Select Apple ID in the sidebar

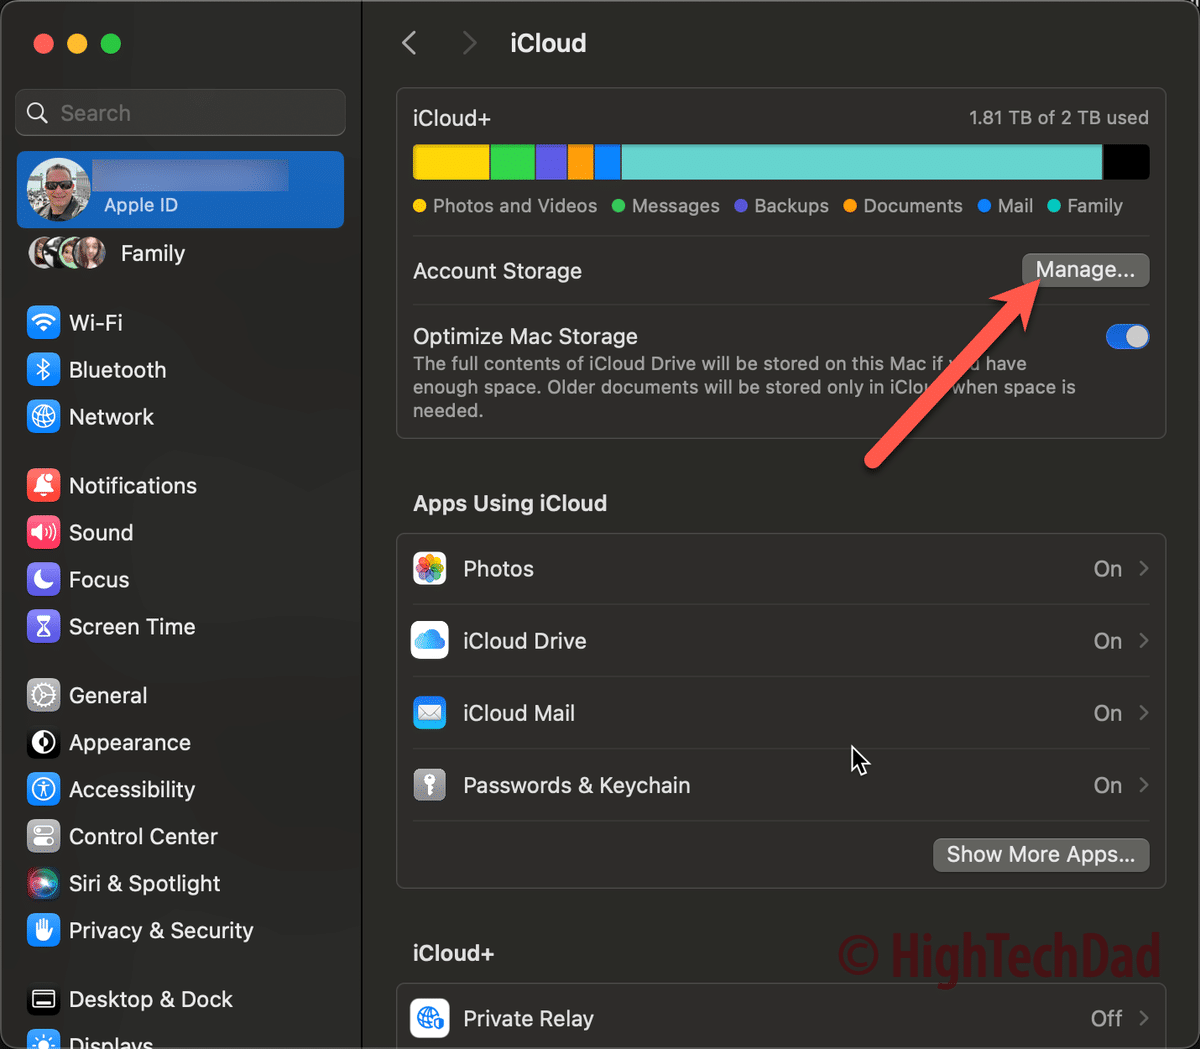[180, 189]
